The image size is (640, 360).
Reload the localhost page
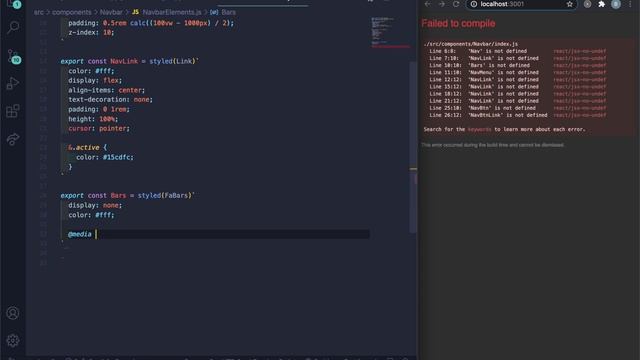tap(456, 4)
